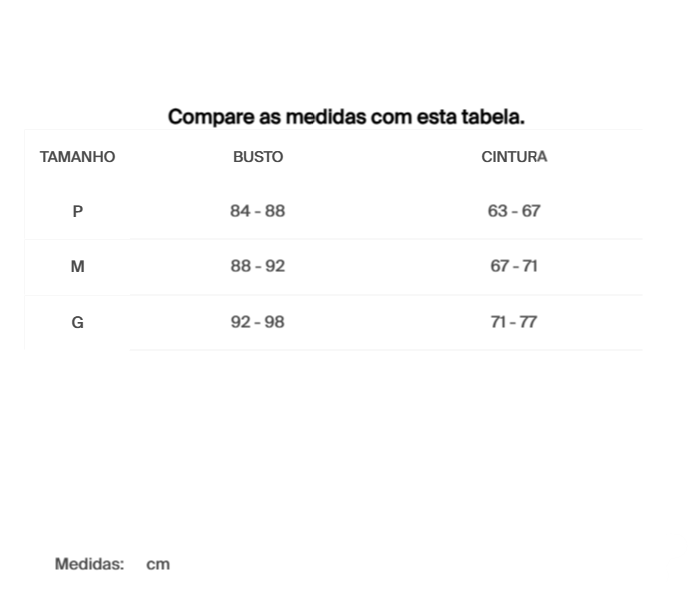Image resolution: width=689 pixels, height=599 pixels.
Task: Click the word 'Compare' in heading
Action: (211, 117)
